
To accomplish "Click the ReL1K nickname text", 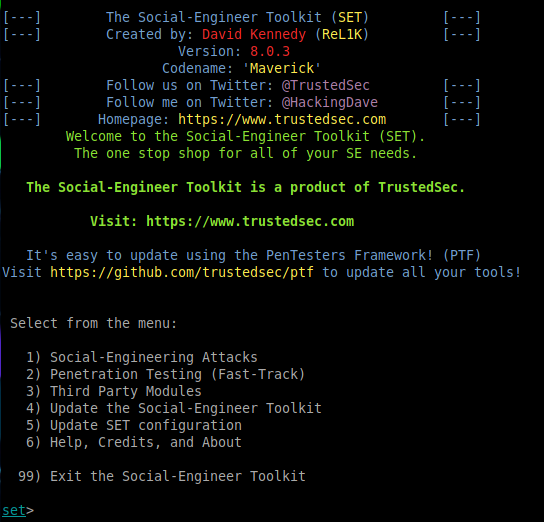I will click(342, 35).
